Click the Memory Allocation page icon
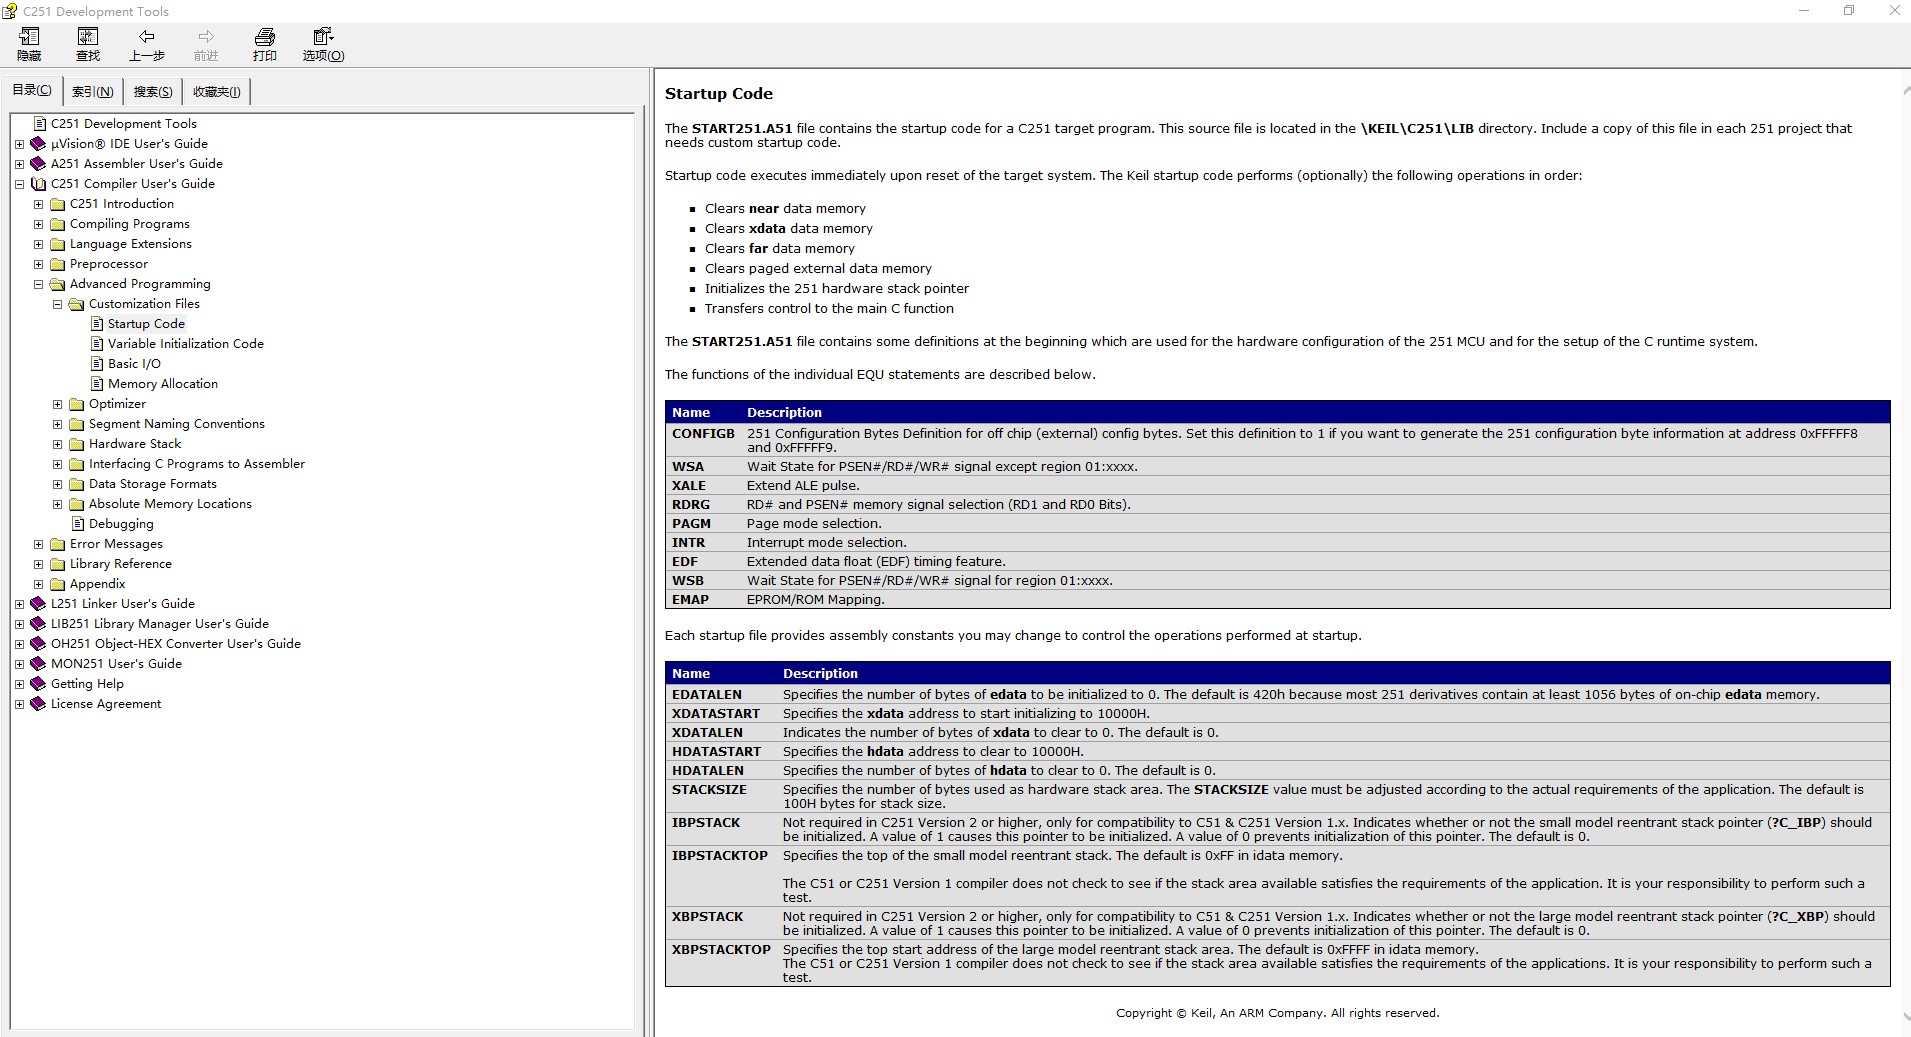Image resolution: width=1911 pixels, height=1037 pixels. 97,384
